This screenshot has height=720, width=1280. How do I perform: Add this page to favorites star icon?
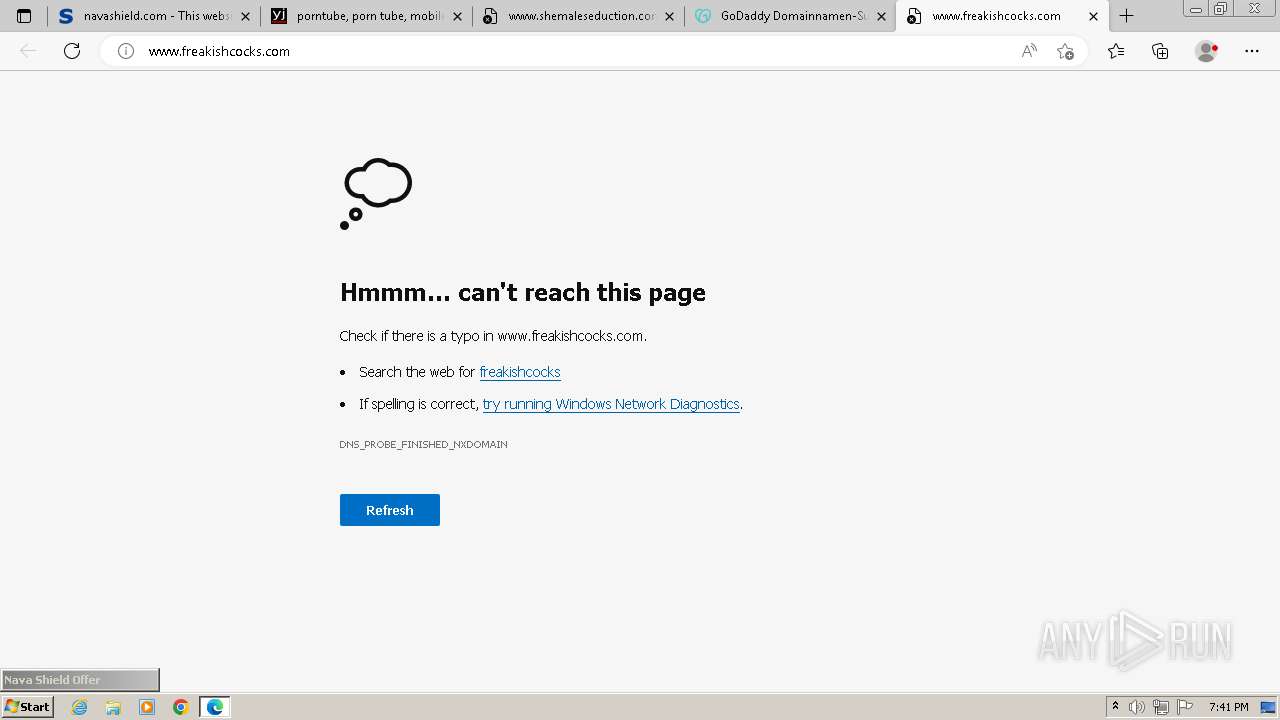point(1065,51)
